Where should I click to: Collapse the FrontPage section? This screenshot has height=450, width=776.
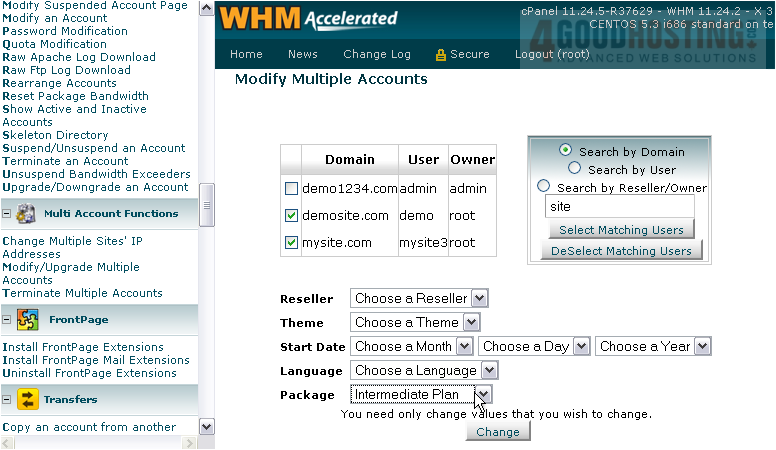pos(7,320)
